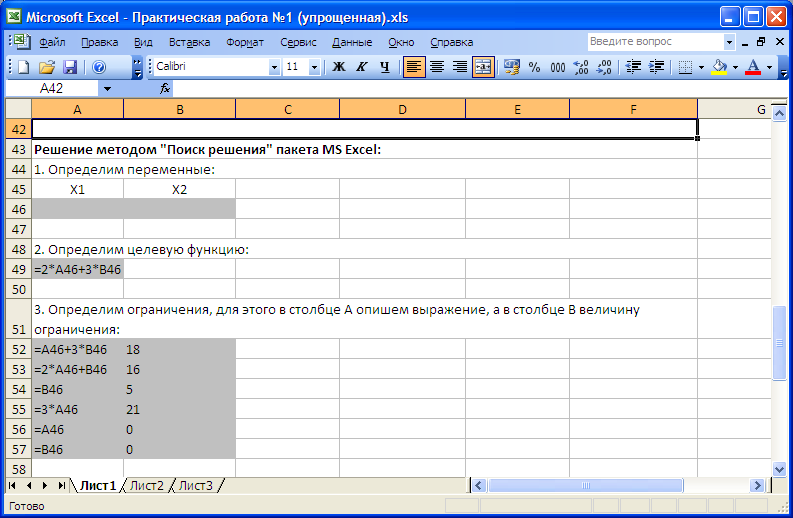Image resolution: width=793 pixels, height=518 pixels.
Task: Click the insert function fx button
Action: pos(165,89)
